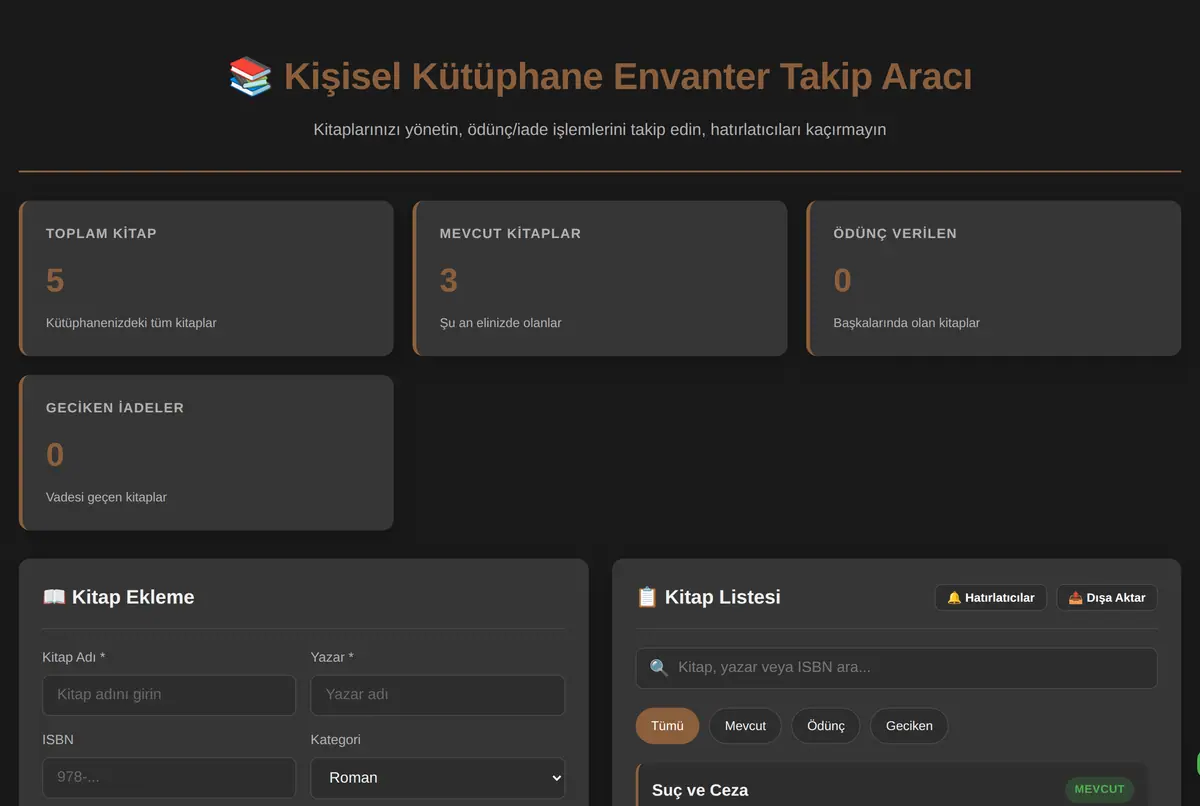Focus the Yazar adı input field
1200x806 pixels.
click(x=438, y=695)
